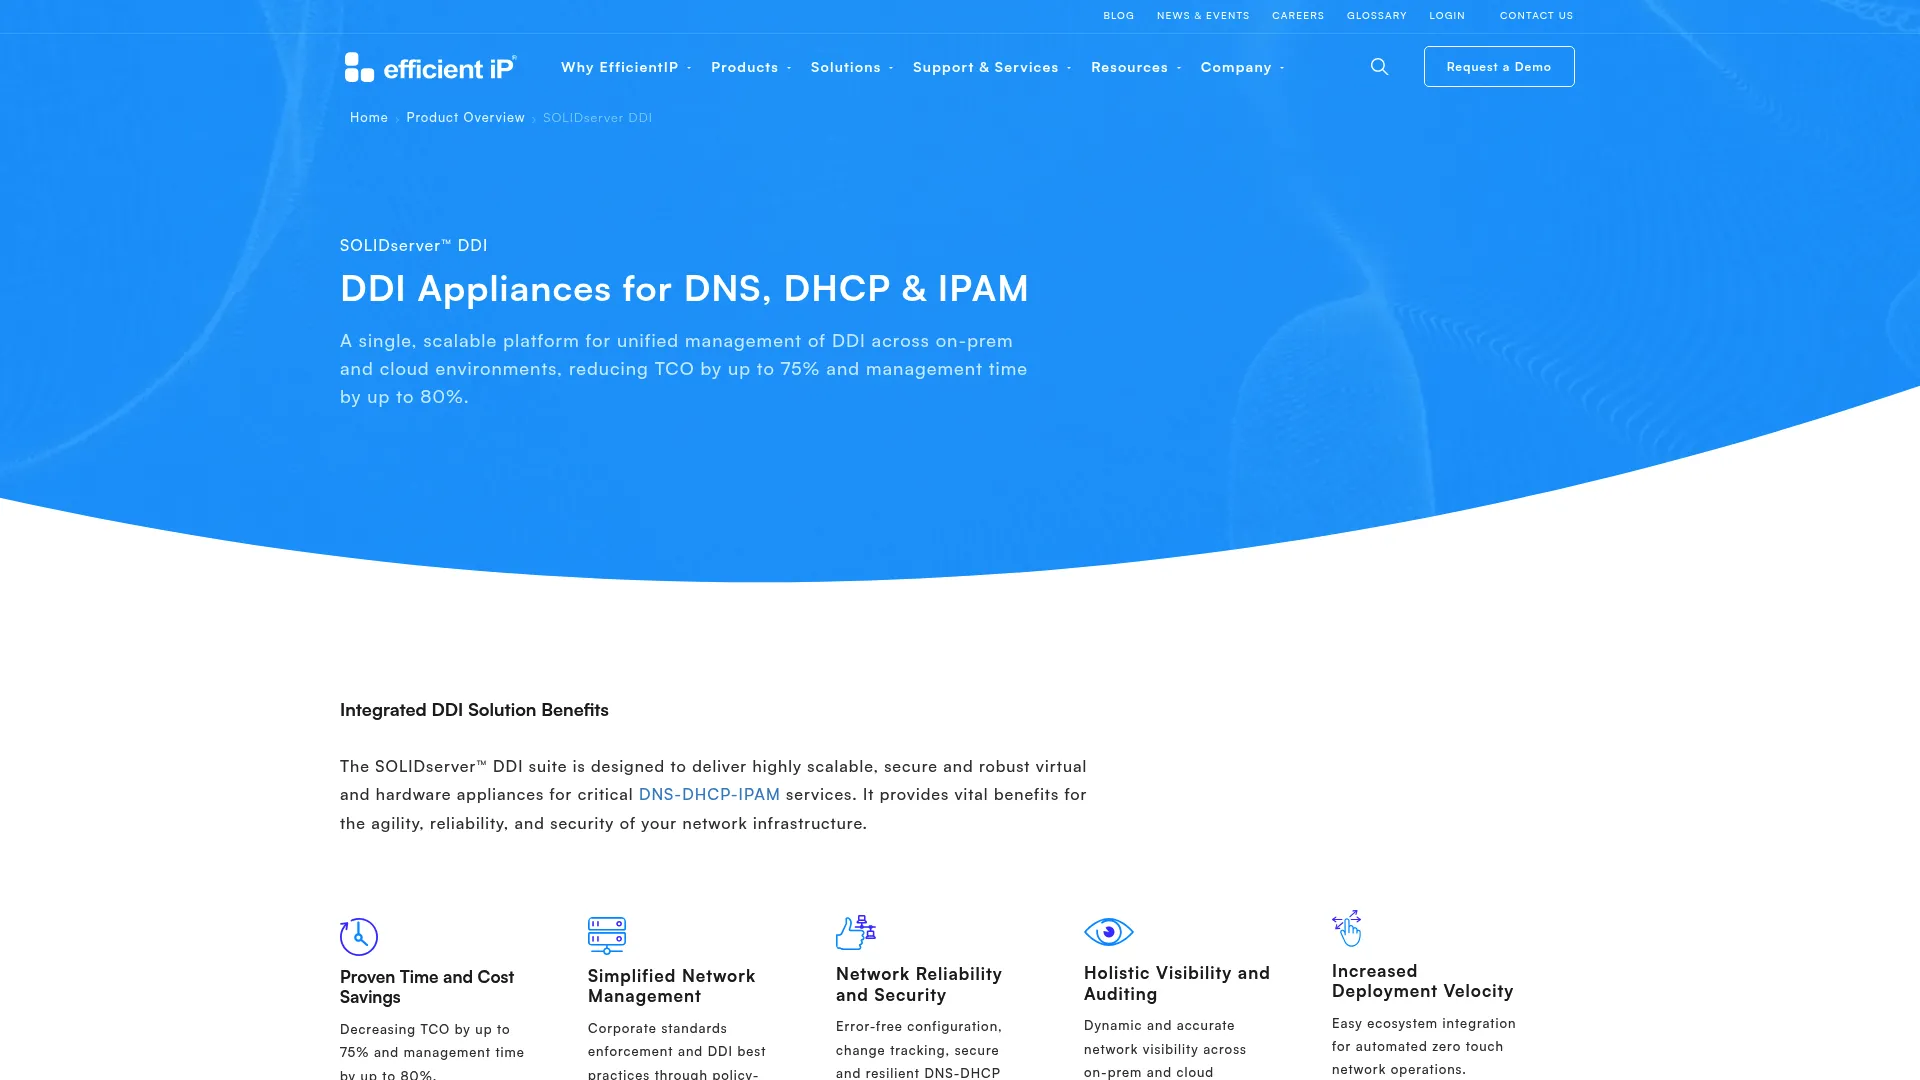
Task: Open Product Overview breadcrumb link
Action: click(465, 118)
